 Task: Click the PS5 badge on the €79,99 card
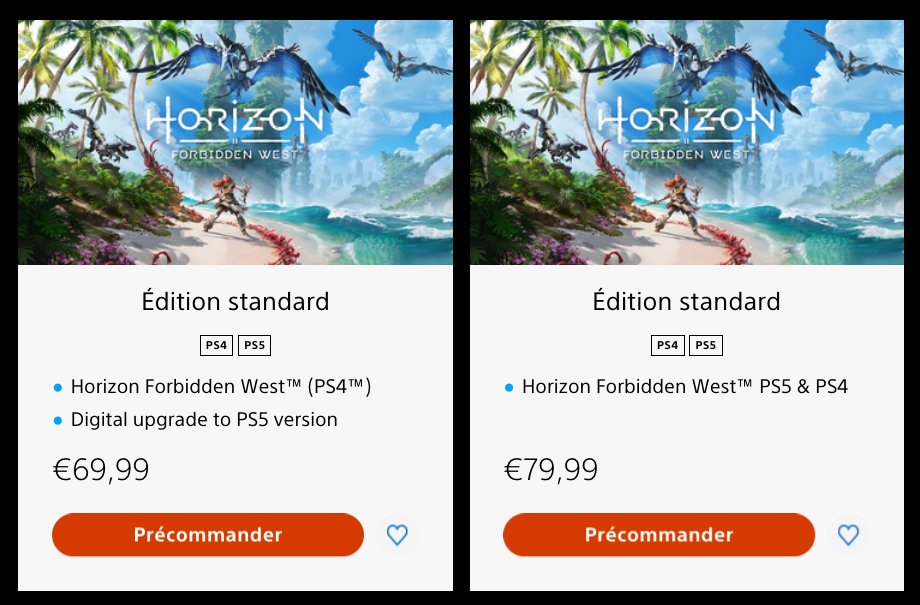705,346
